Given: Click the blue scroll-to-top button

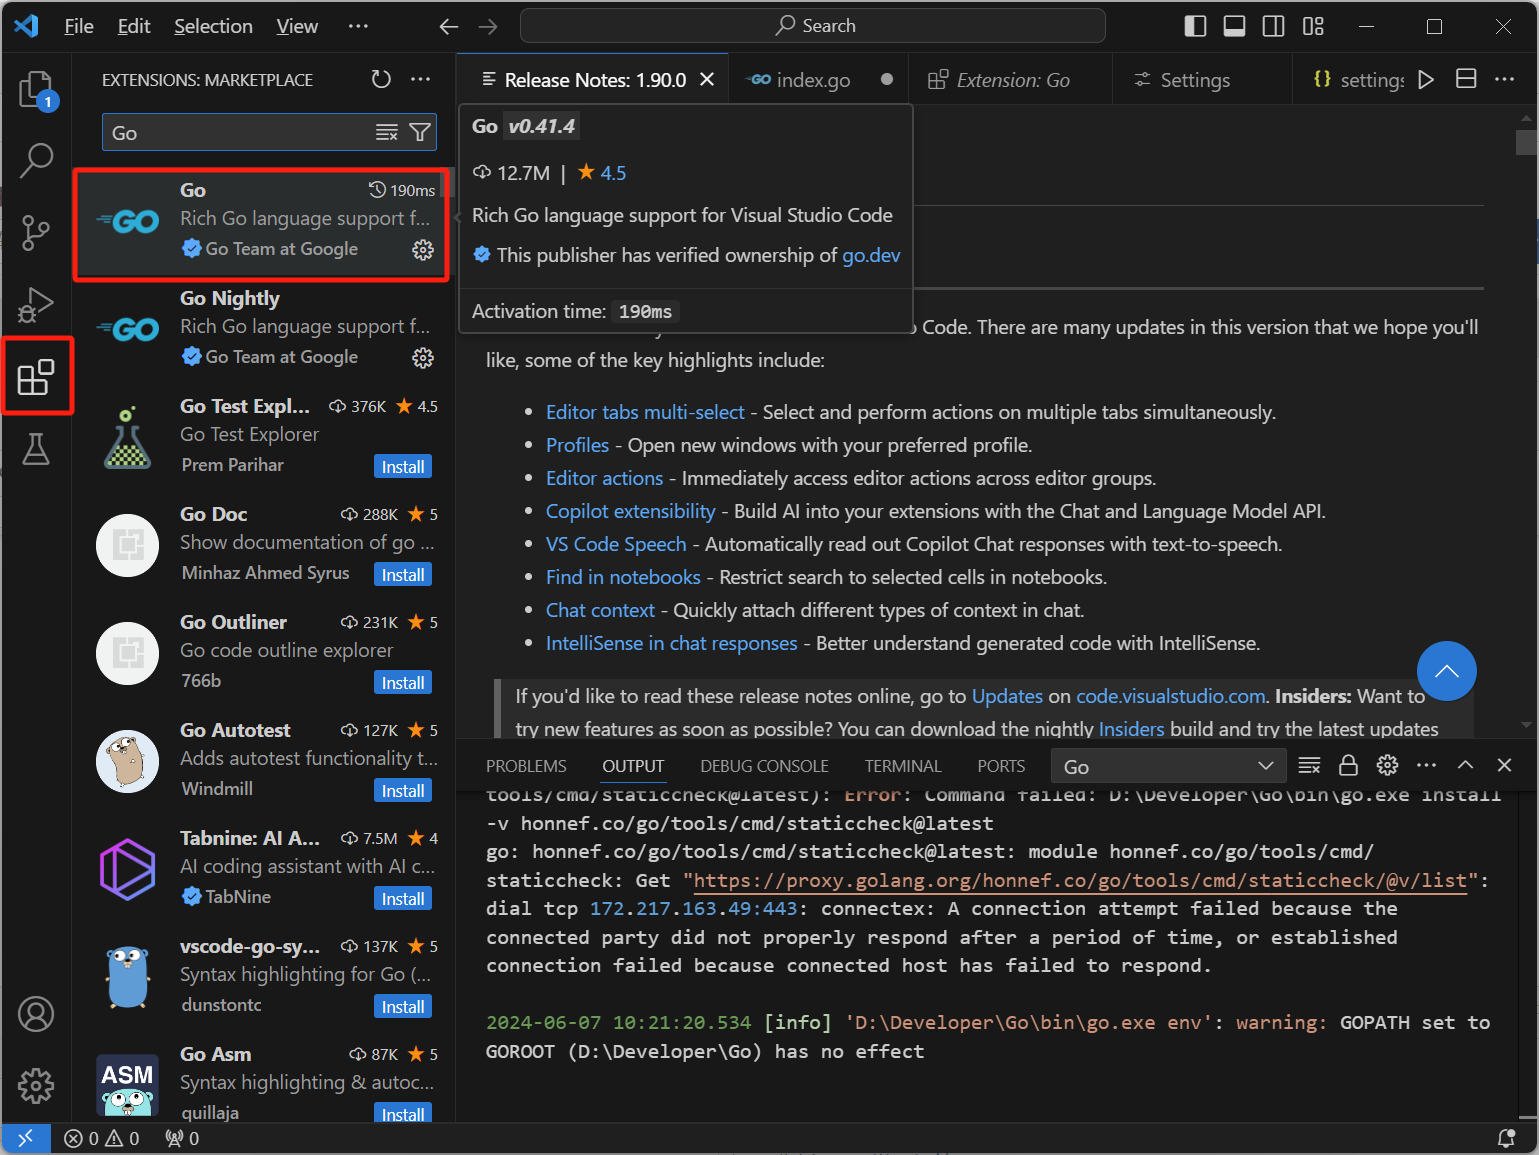Looking at the screenshot, I should coord(1447,671).
